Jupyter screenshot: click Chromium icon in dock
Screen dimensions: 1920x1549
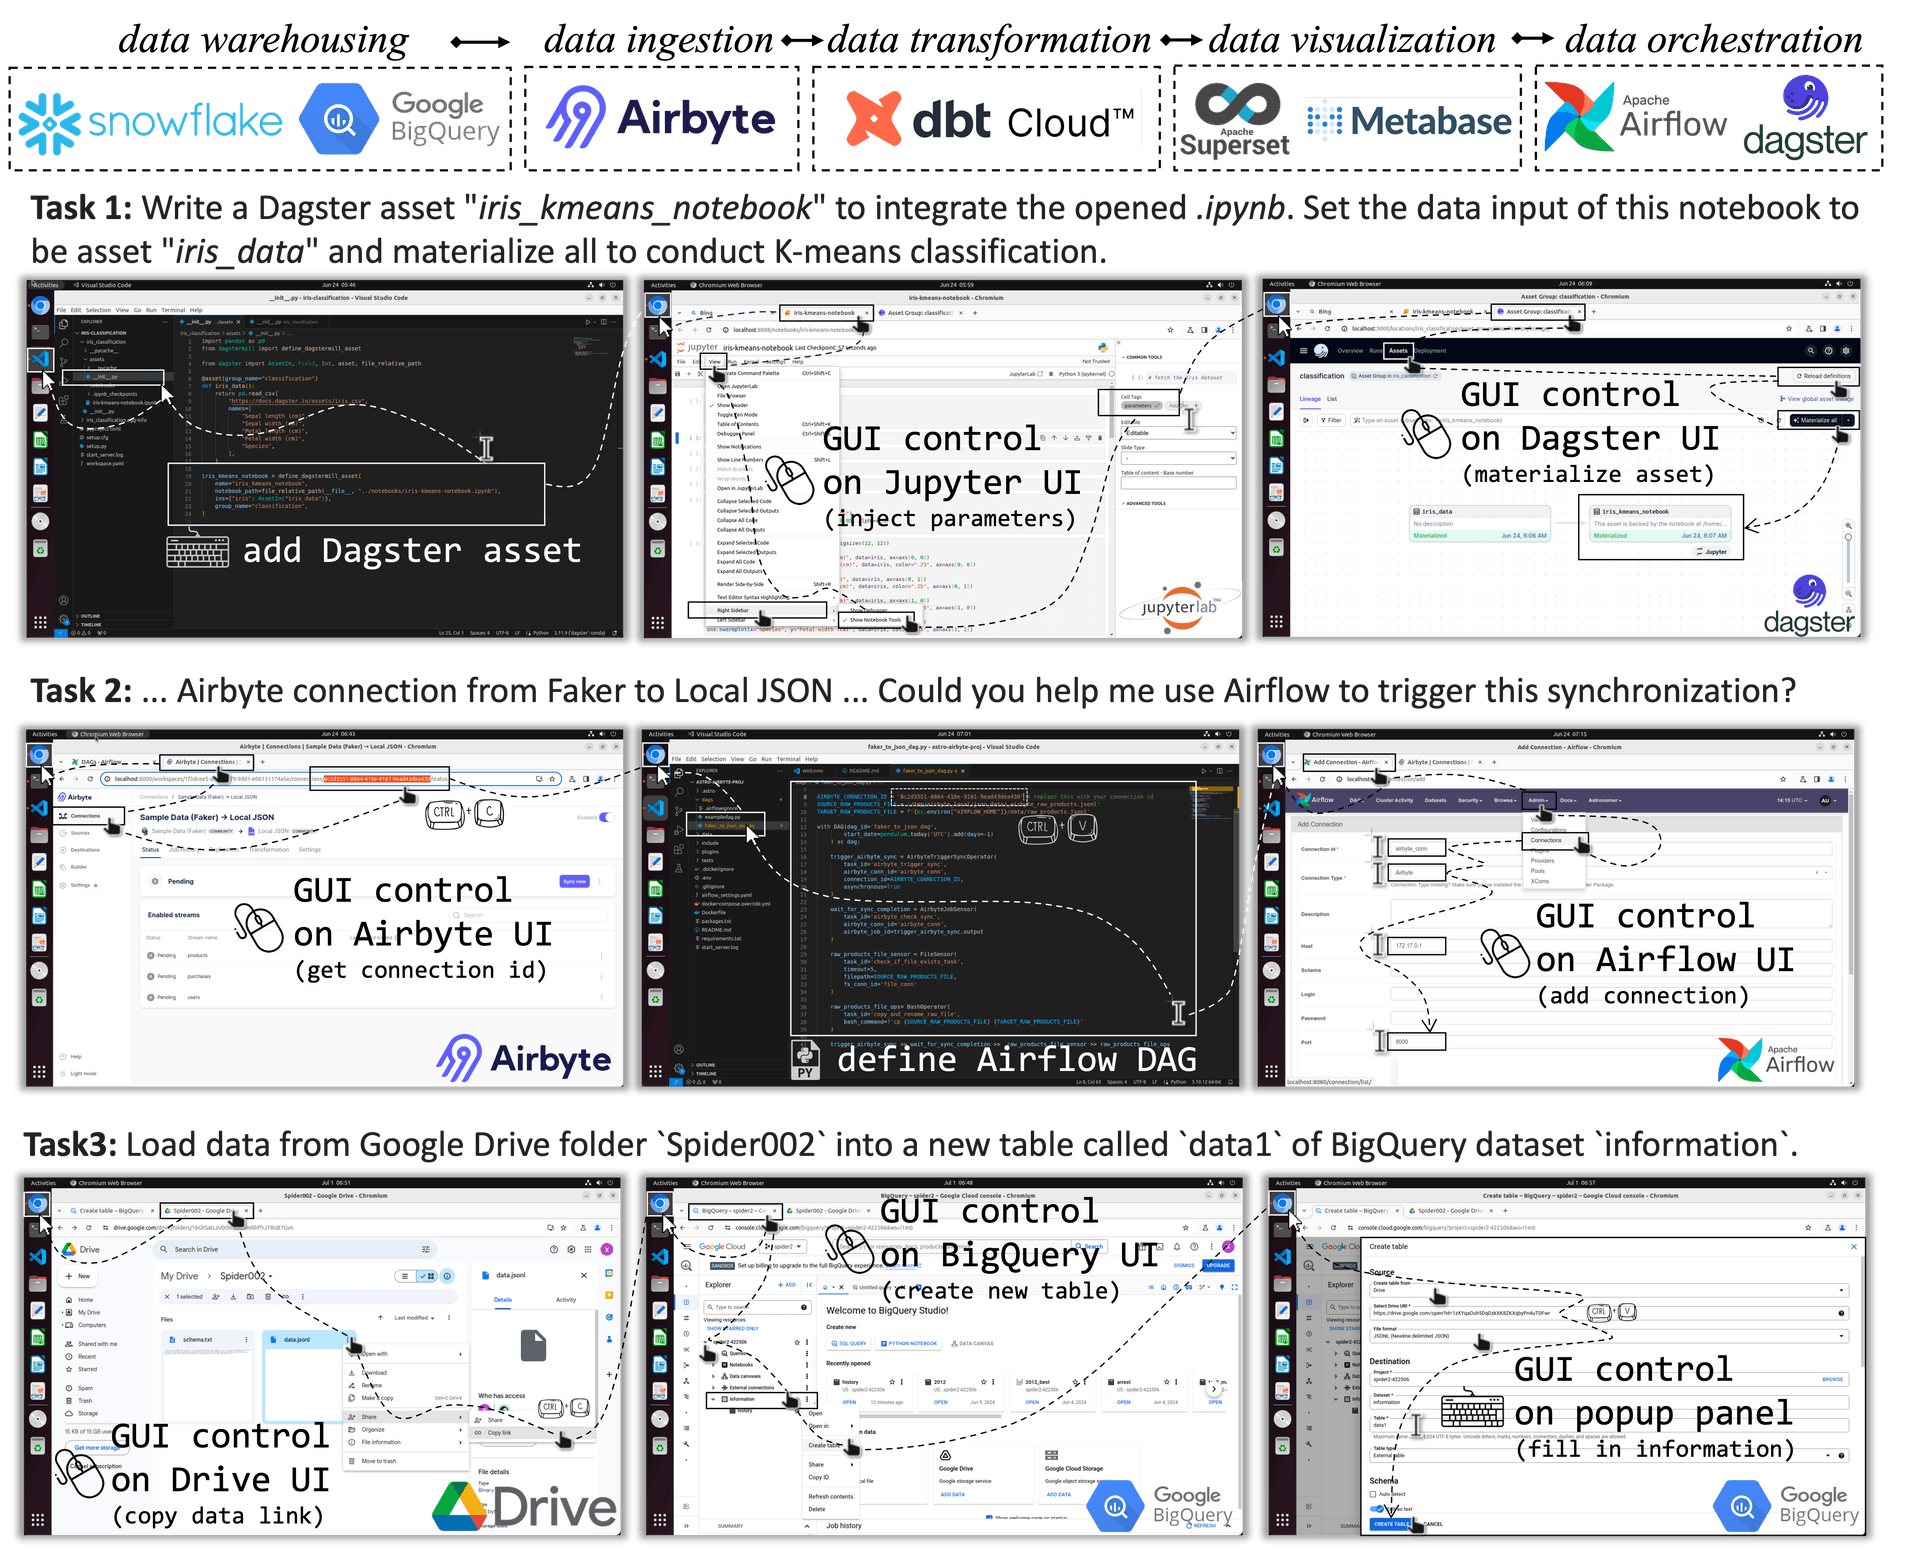657,306
